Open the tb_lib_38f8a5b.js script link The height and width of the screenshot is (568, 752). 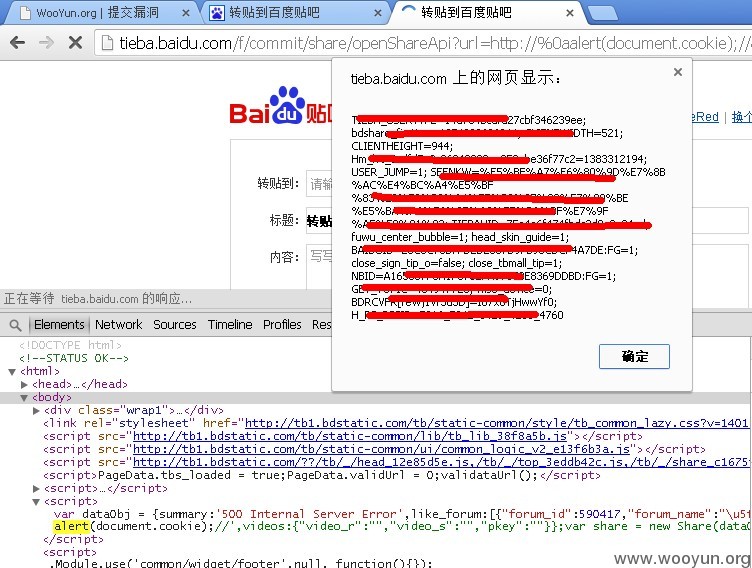pyautogui.click(x=350, y=436)
